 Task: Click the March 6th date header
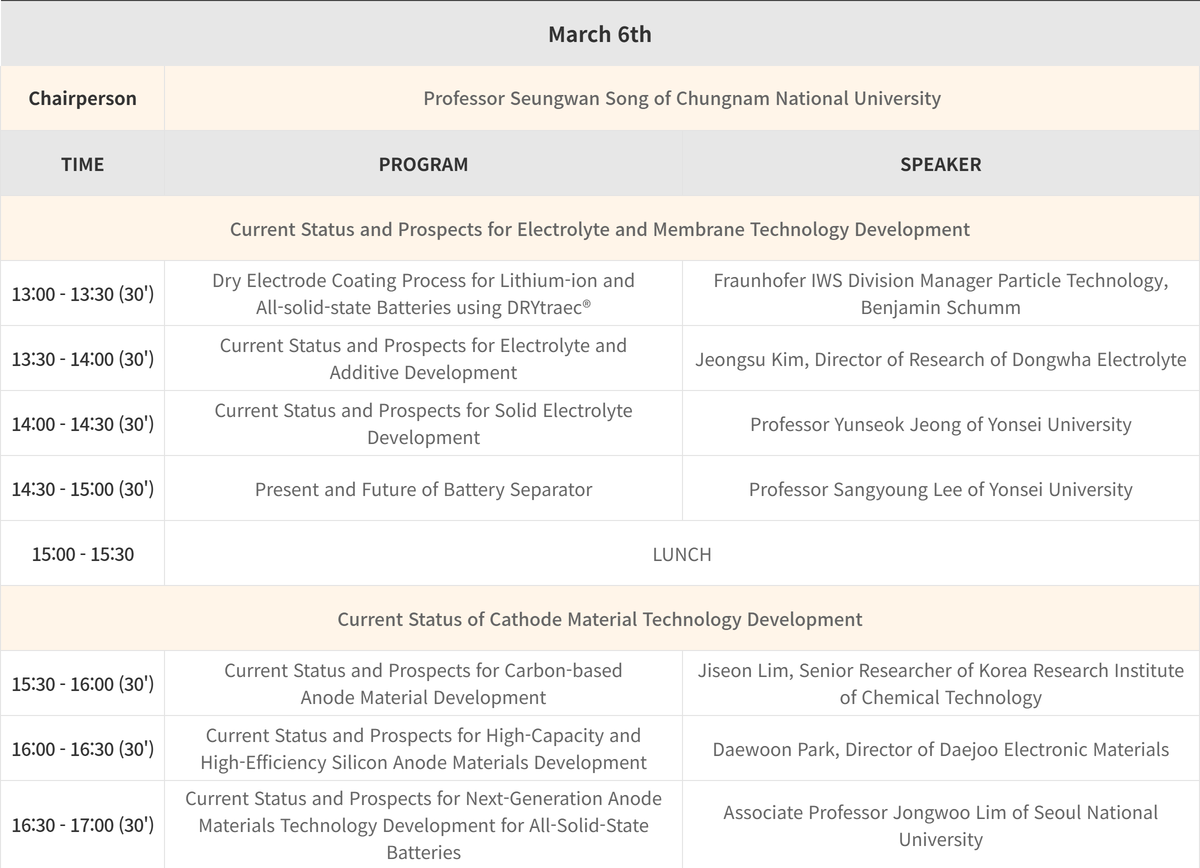(599, 34)
